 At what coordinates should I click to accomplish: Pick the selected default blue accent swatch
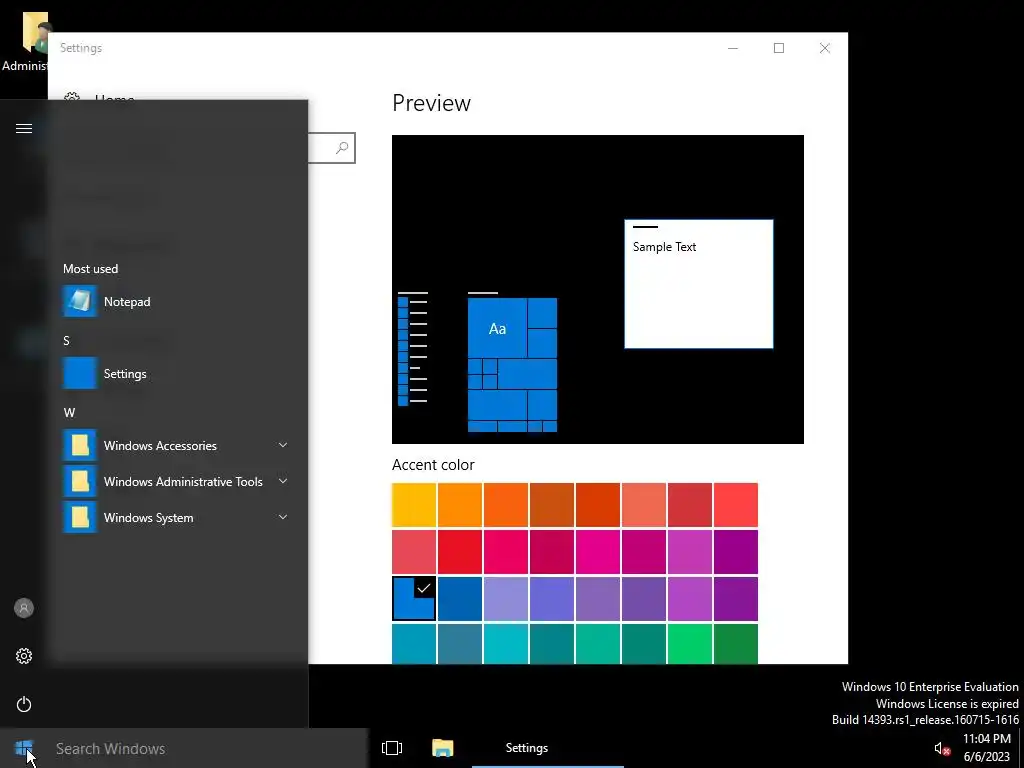click(x=414, y=599)
